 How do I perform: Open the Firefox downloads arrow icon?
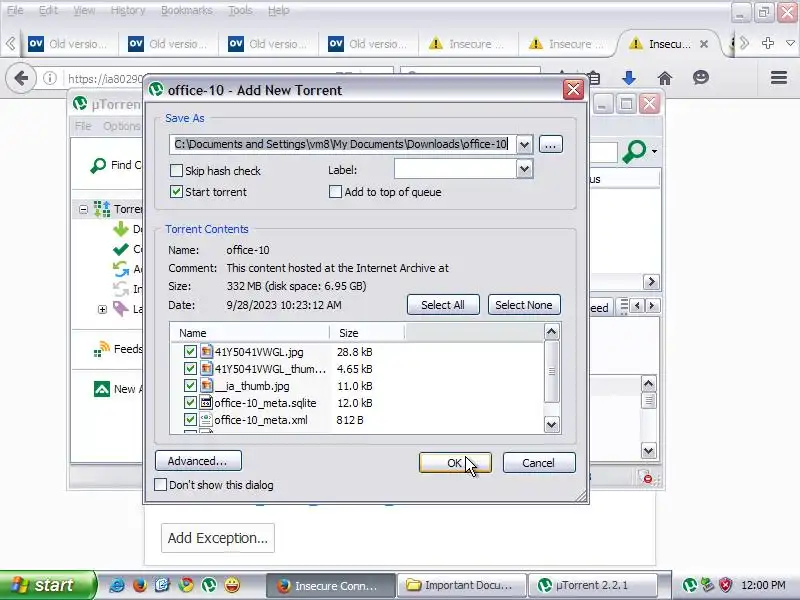629,78
